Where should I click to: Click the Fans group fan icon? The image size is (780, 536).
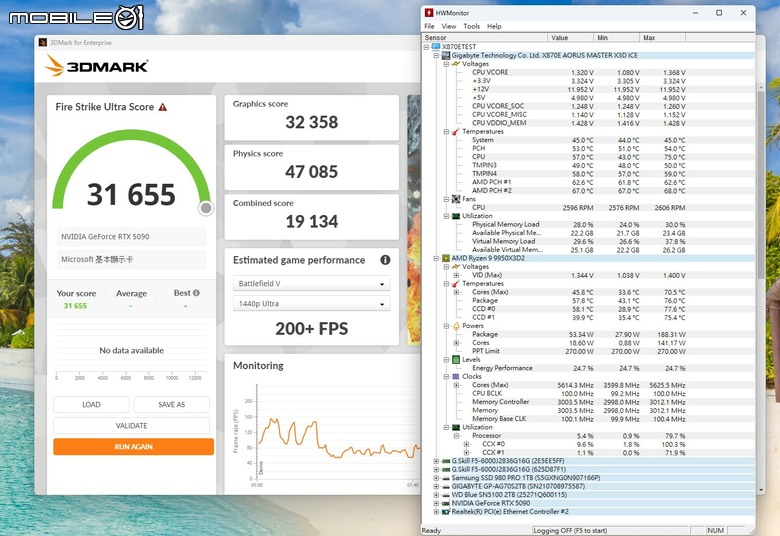click(456, 199)
